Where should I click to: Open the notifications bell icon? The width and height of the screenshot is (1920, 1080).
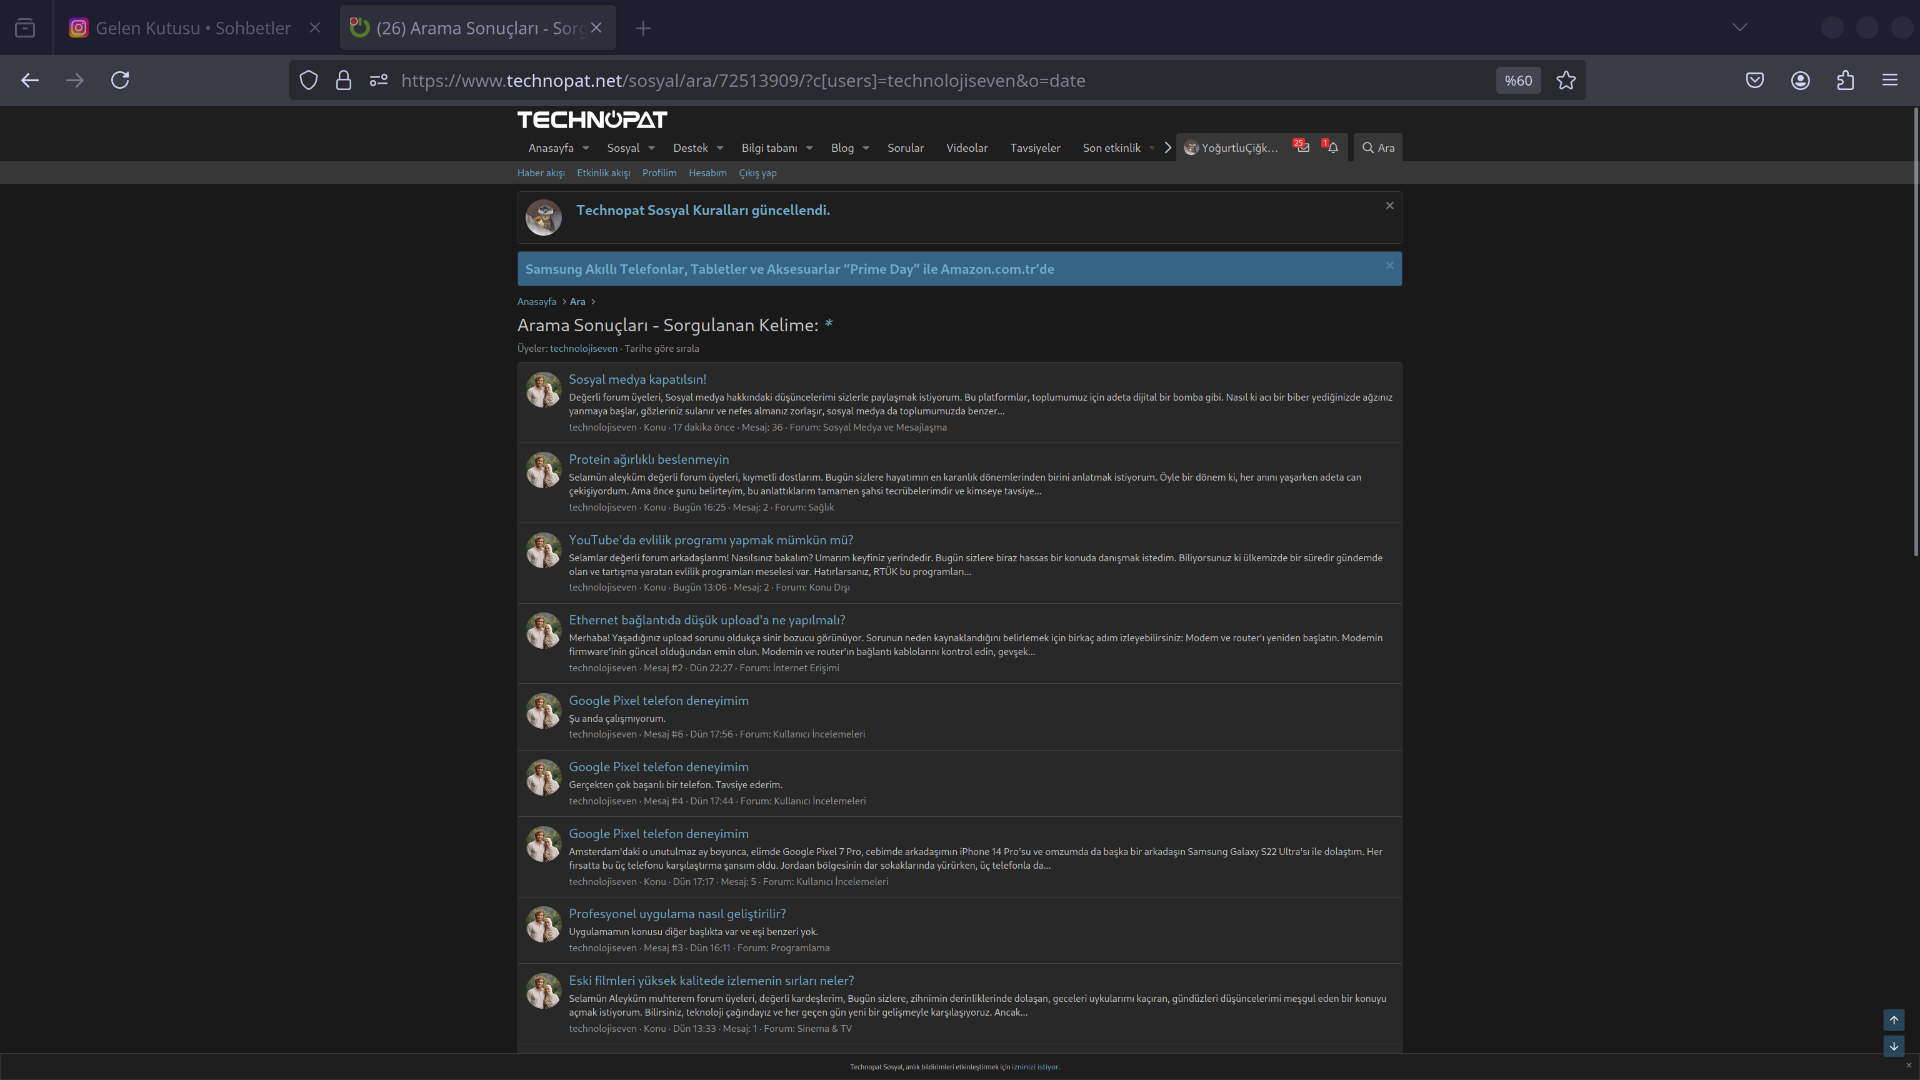[x=1332, y=147]
